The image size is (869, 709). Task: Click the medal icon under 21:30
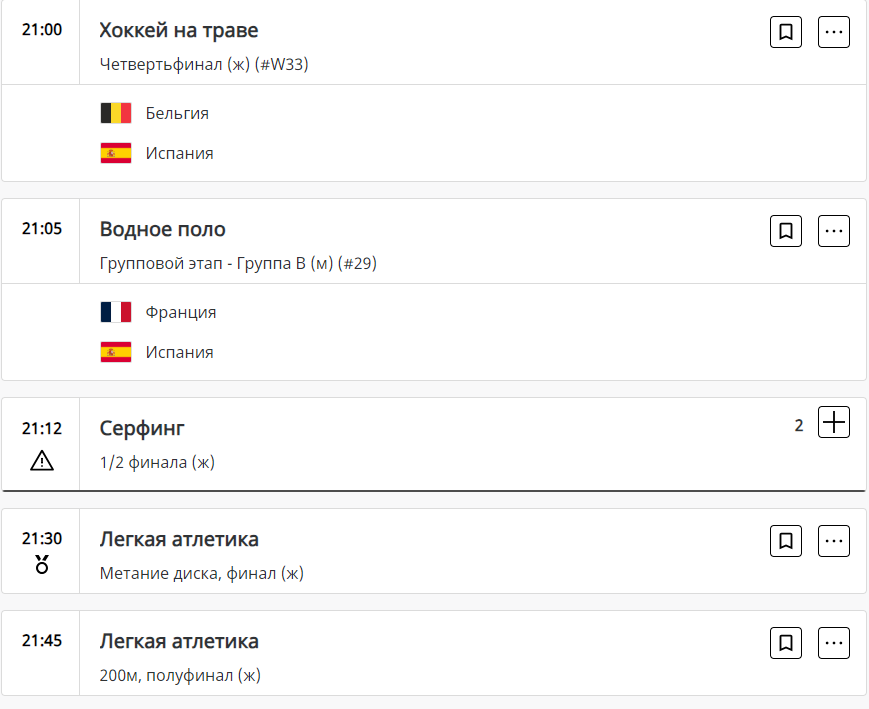pos(42,566)
